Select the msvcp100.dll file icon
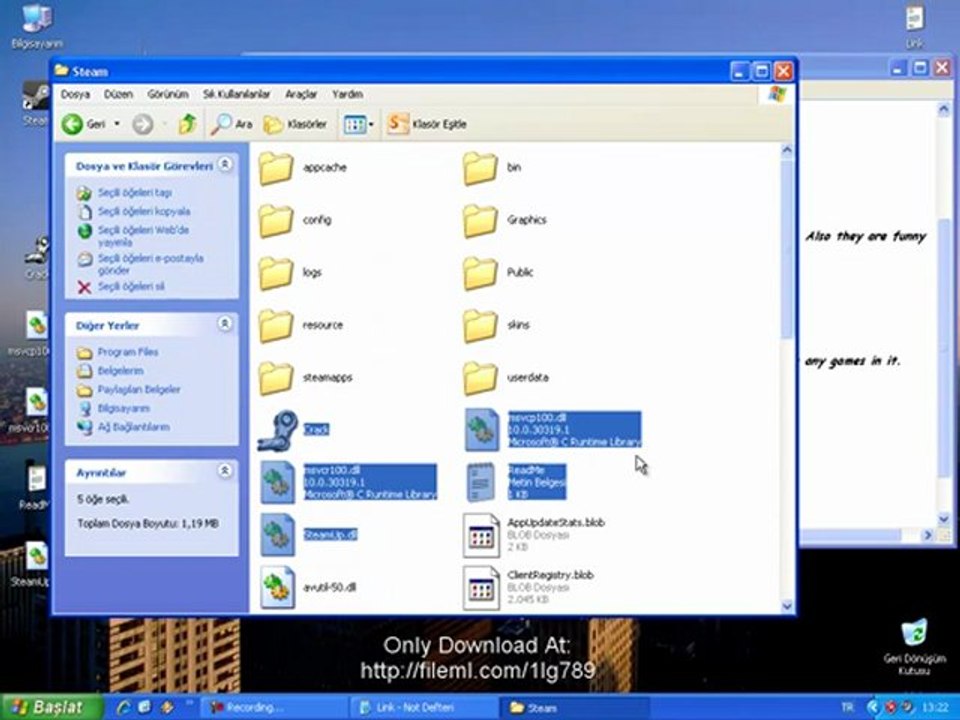This screenshot has height=720, width=960. click(481, 429)
